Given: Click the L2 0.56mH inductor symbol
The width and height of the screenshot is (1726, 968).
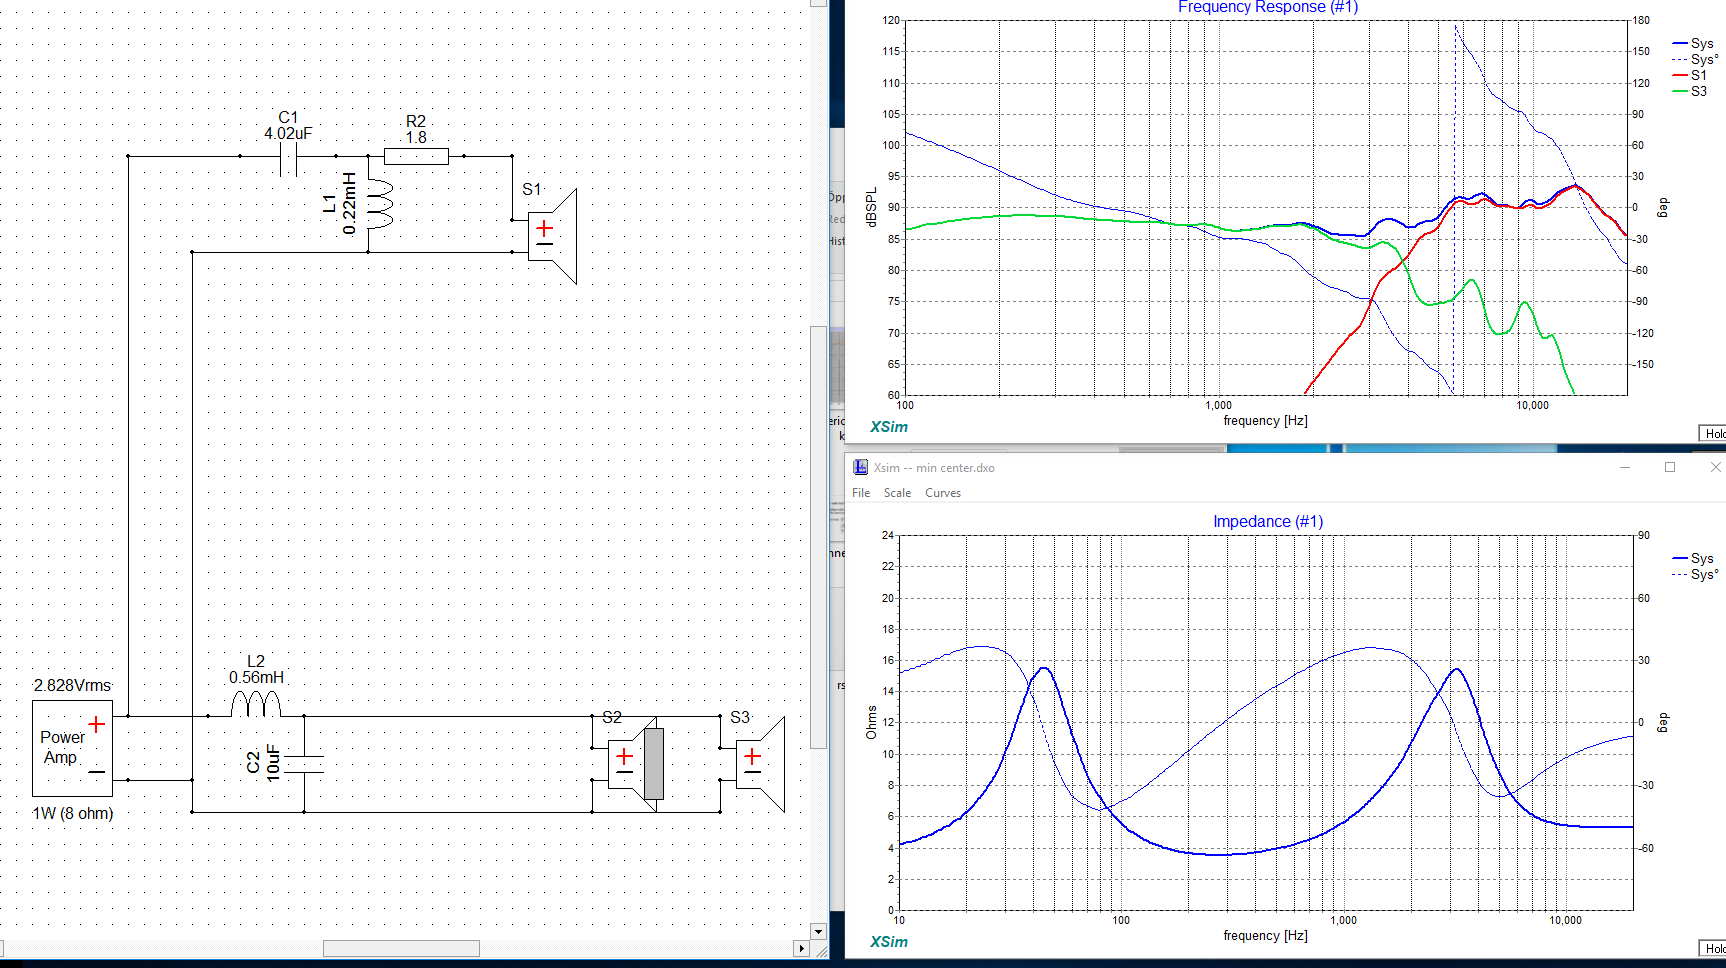Looking at the screenshot, I should (x=256, y=706).
